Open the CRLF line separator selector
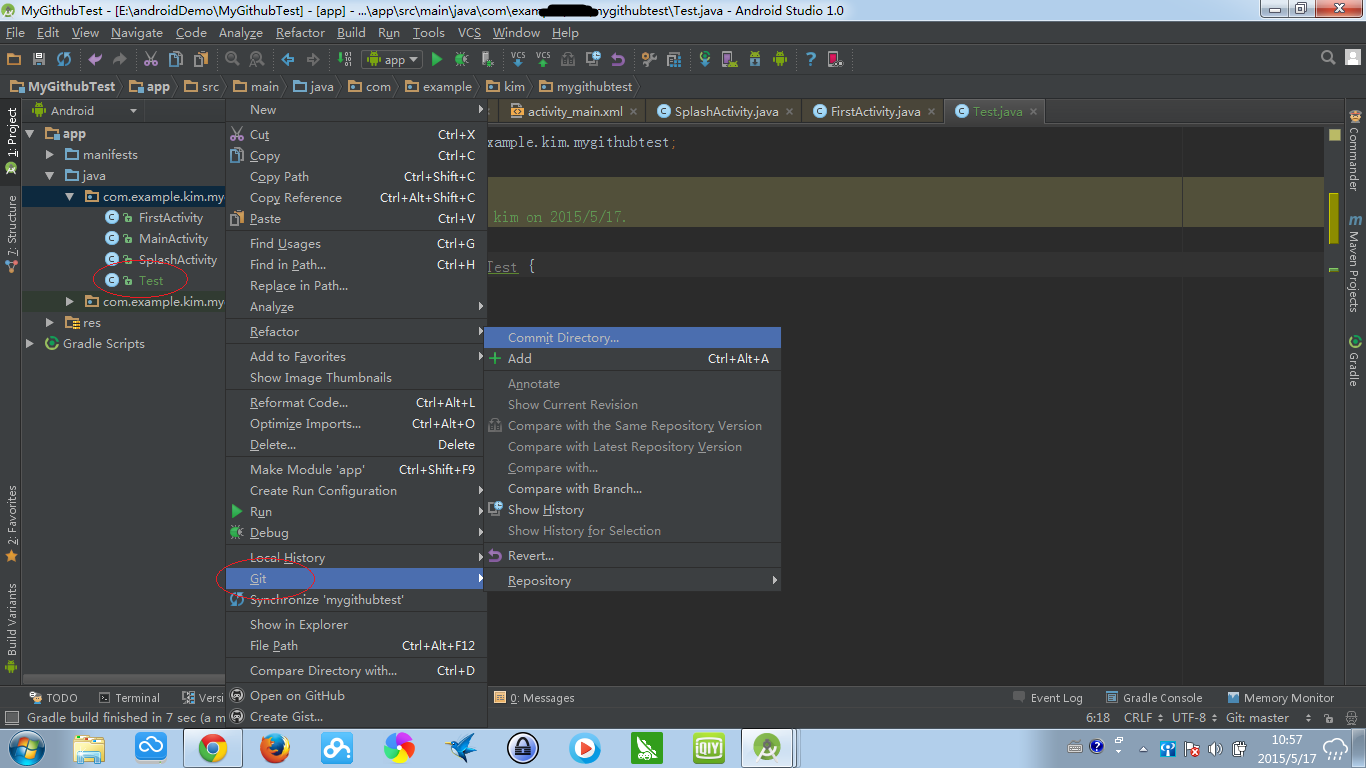This screenshot has height=768, width=1366. pos(1144,718)
